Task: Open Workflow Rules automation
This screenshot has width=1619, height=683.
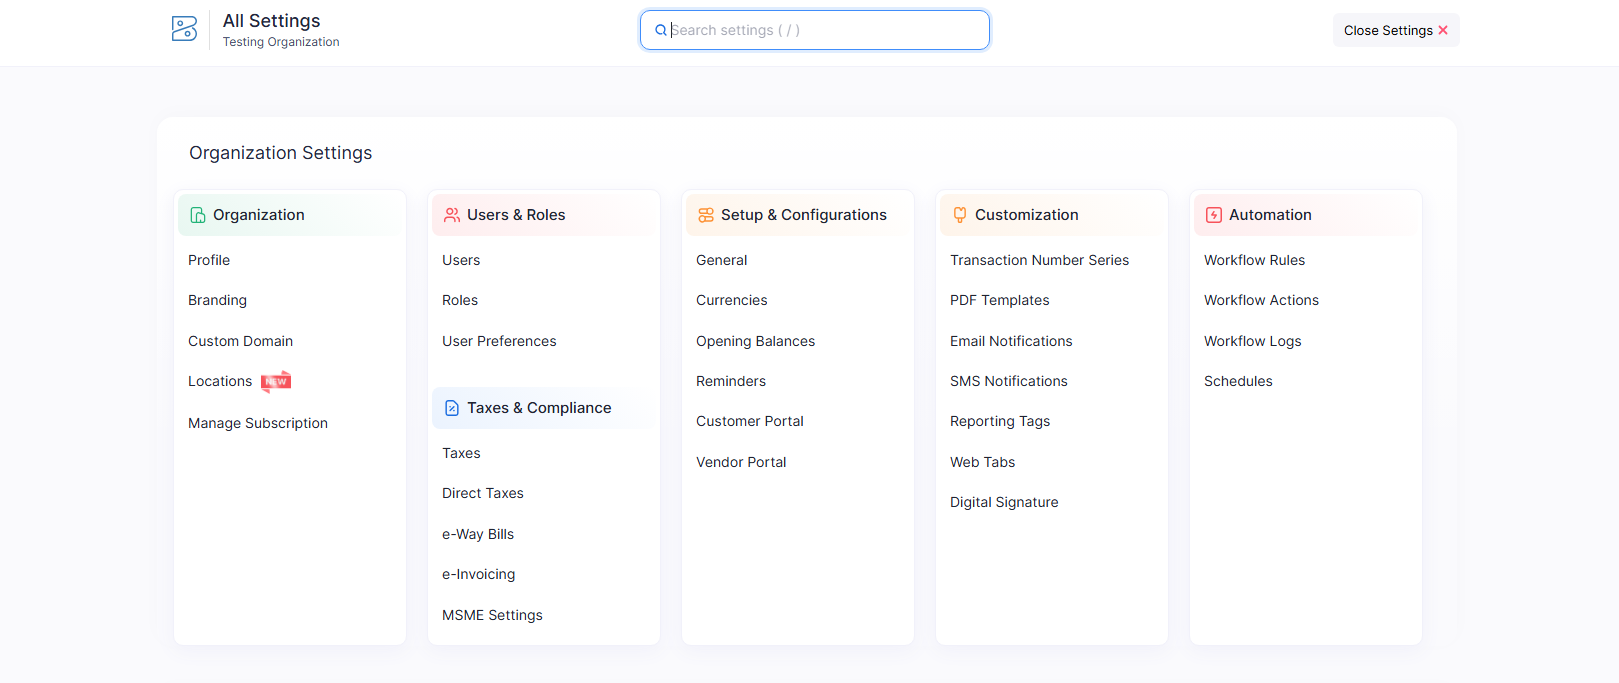Action: (1254, 260)
